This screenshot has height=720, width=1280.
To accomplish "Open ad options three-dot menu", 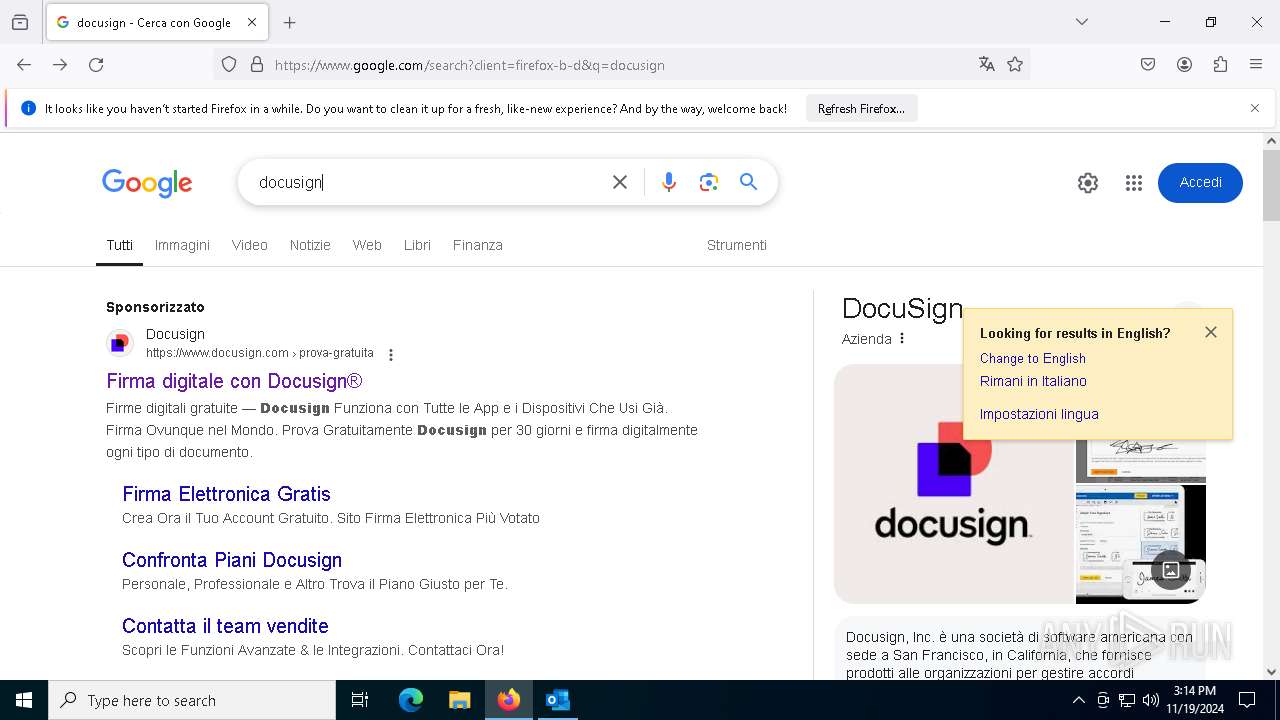I will pyautogui.click(x=391, y=355).
